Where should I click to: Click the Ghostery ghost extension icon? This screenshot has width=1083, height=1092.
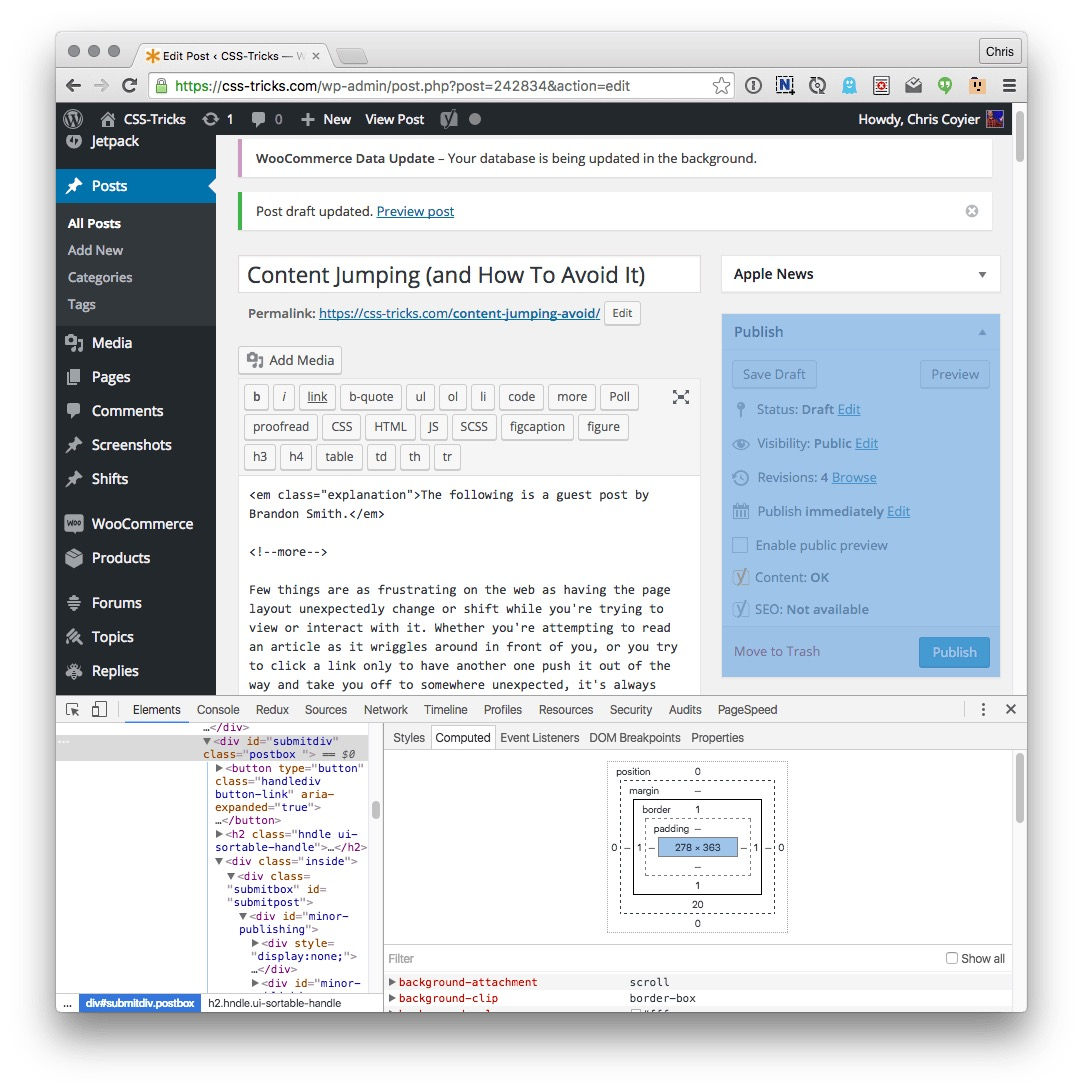click(x=849, y=86)
